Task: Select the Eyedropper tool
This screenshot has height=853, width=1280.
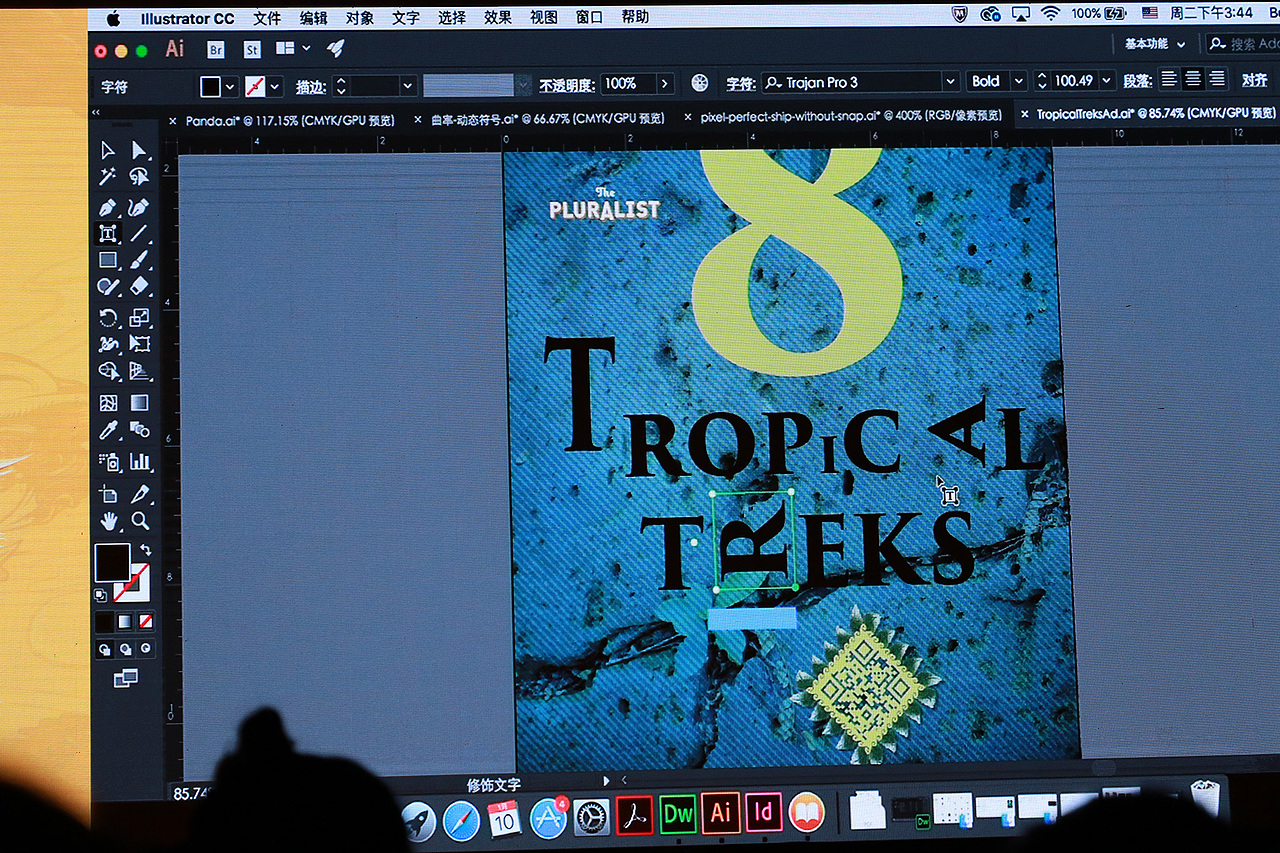Action: click(108, 430)
